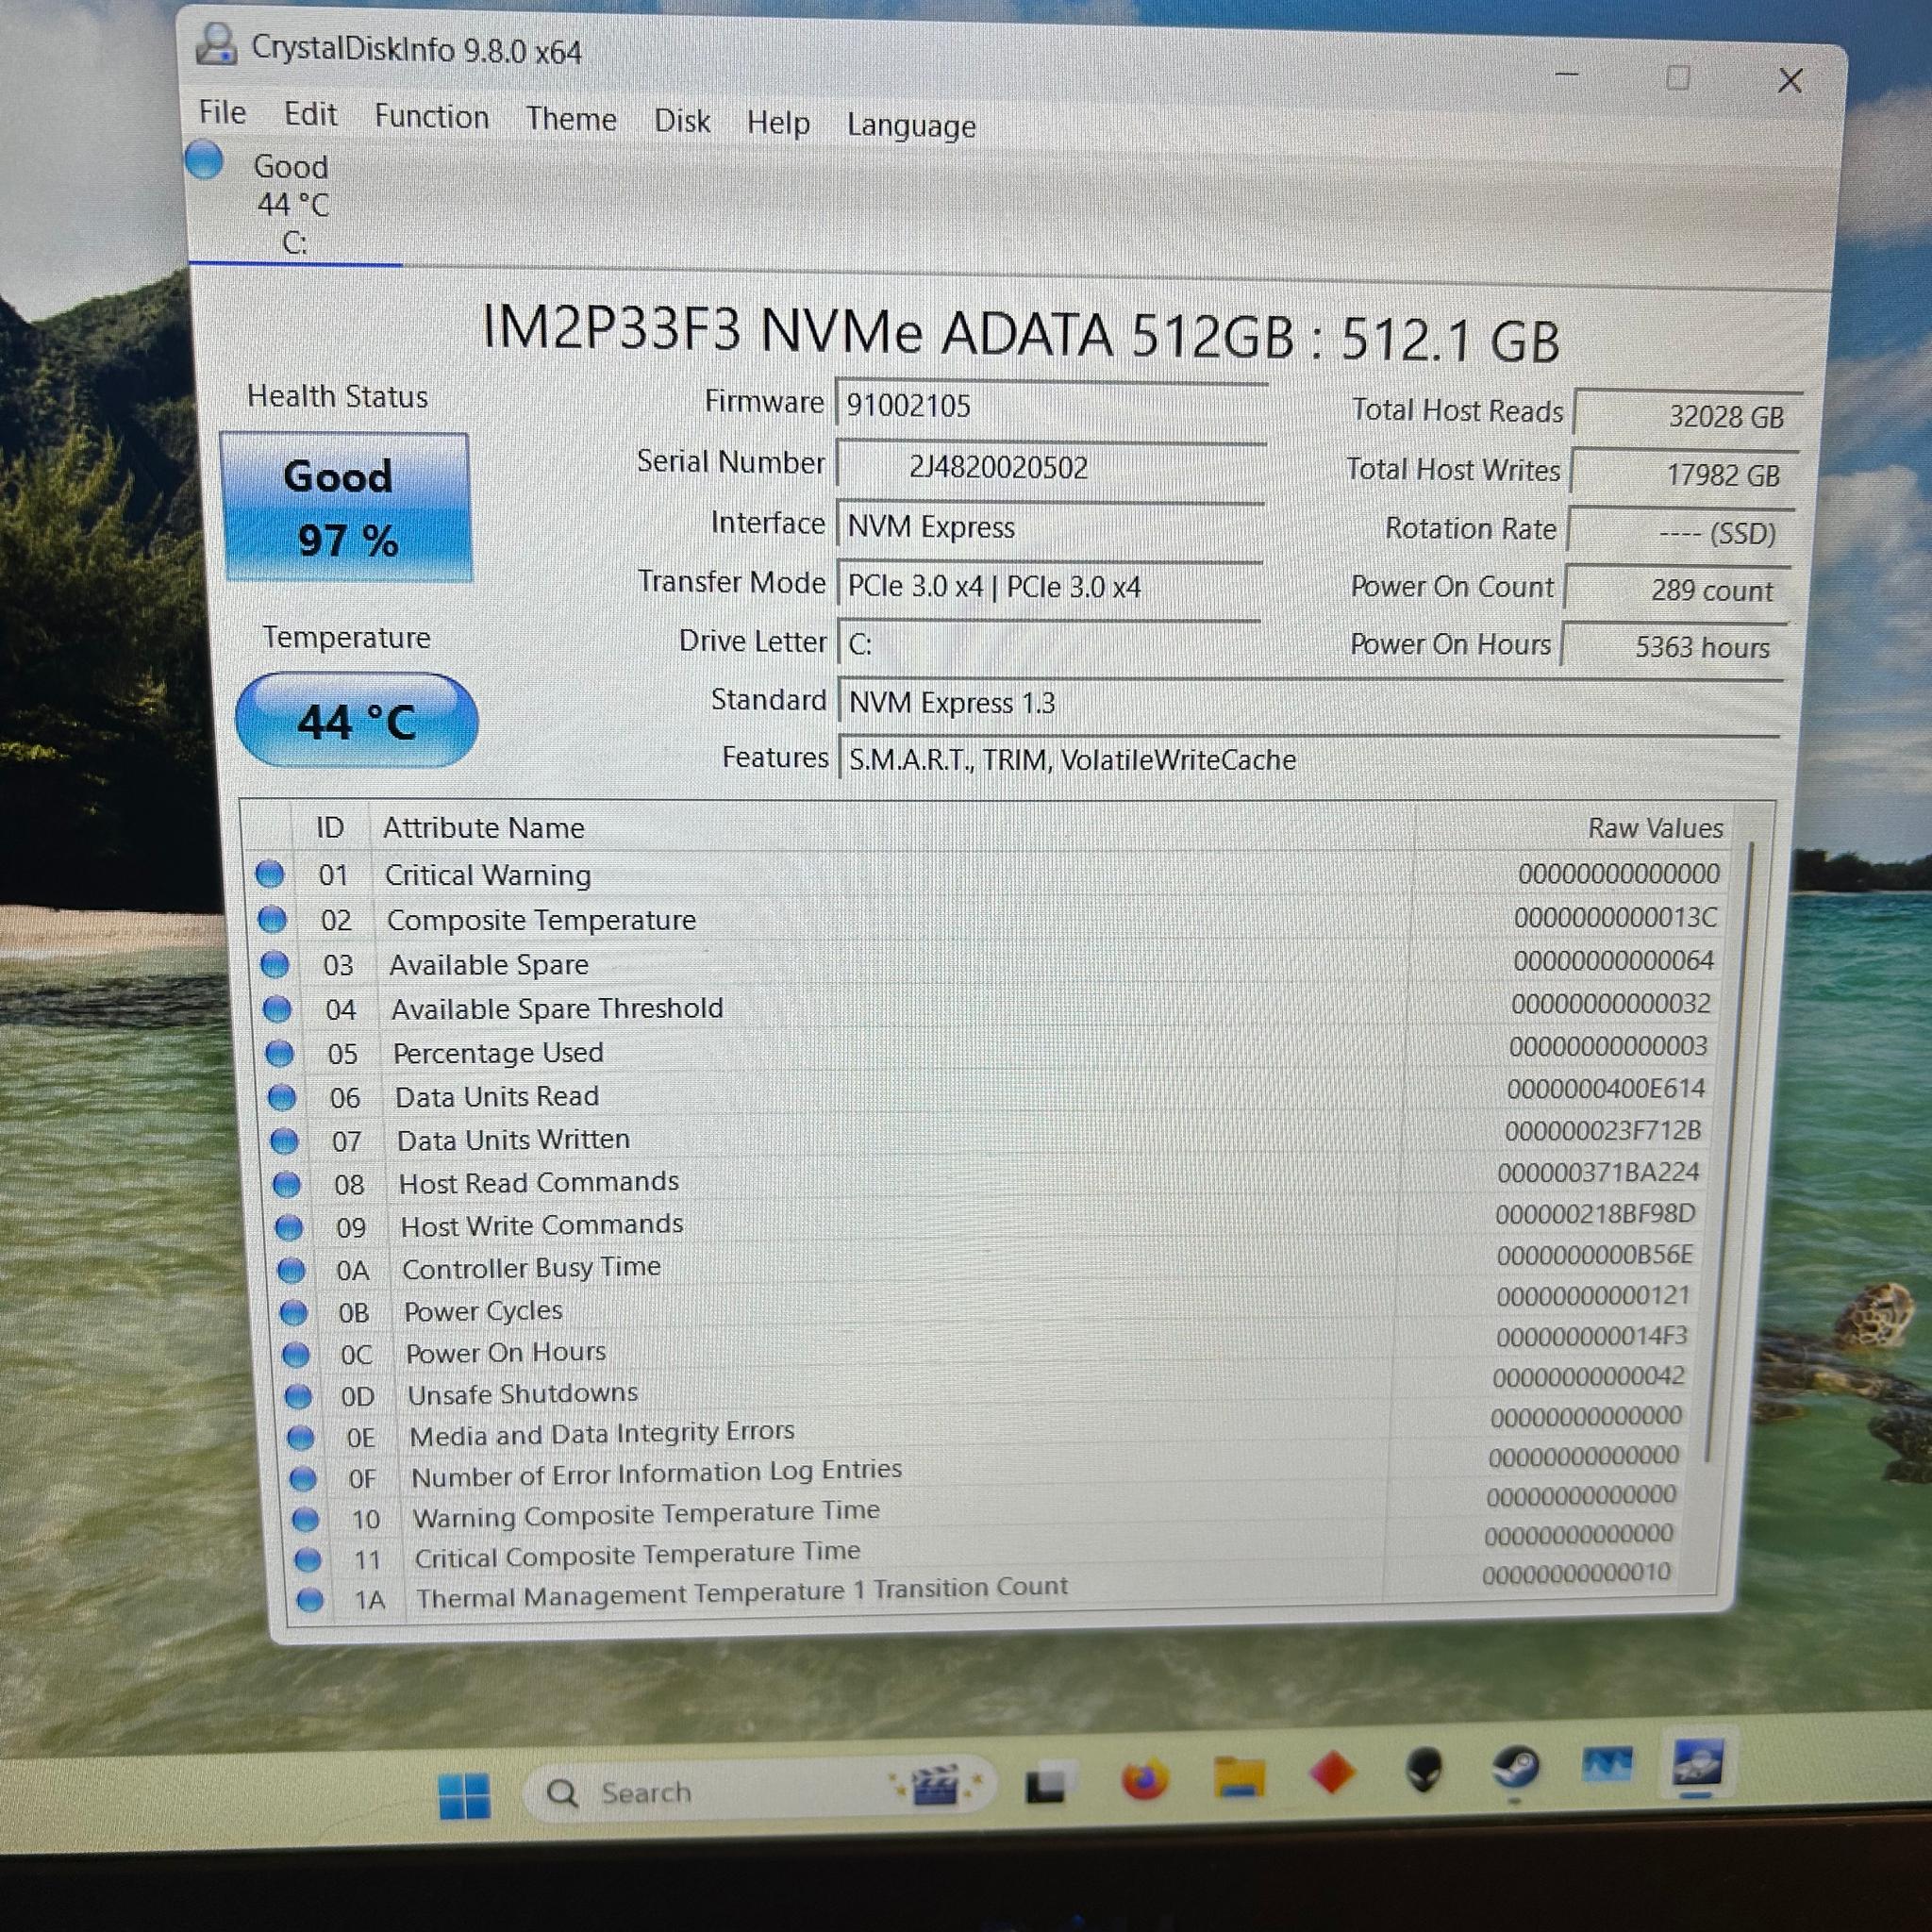The image size is (1932, 1932).
Task: Click the Unsafe Shutdowns status circle
Action: click(x=298, y=1396)
